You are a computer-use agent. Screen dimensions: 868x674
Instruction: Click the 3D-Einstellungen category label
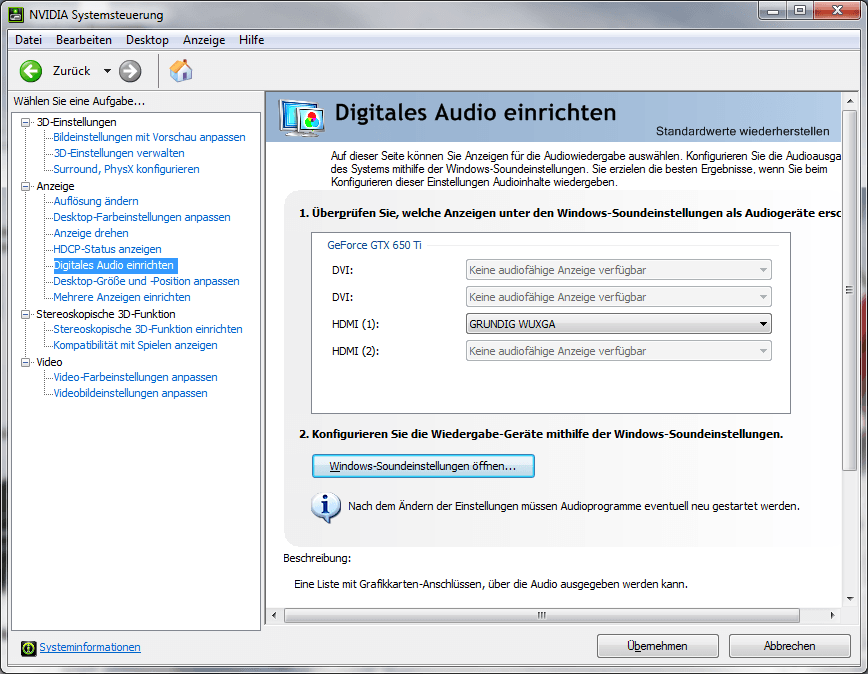76,122
